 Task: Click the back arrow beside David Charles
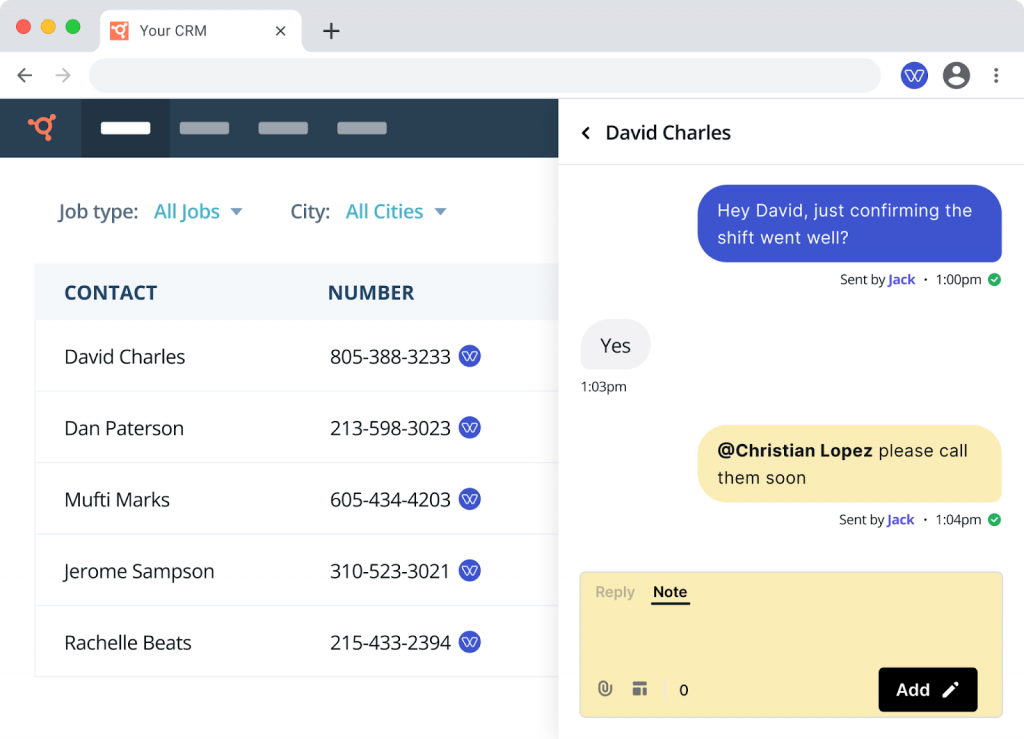coord(585,132)
